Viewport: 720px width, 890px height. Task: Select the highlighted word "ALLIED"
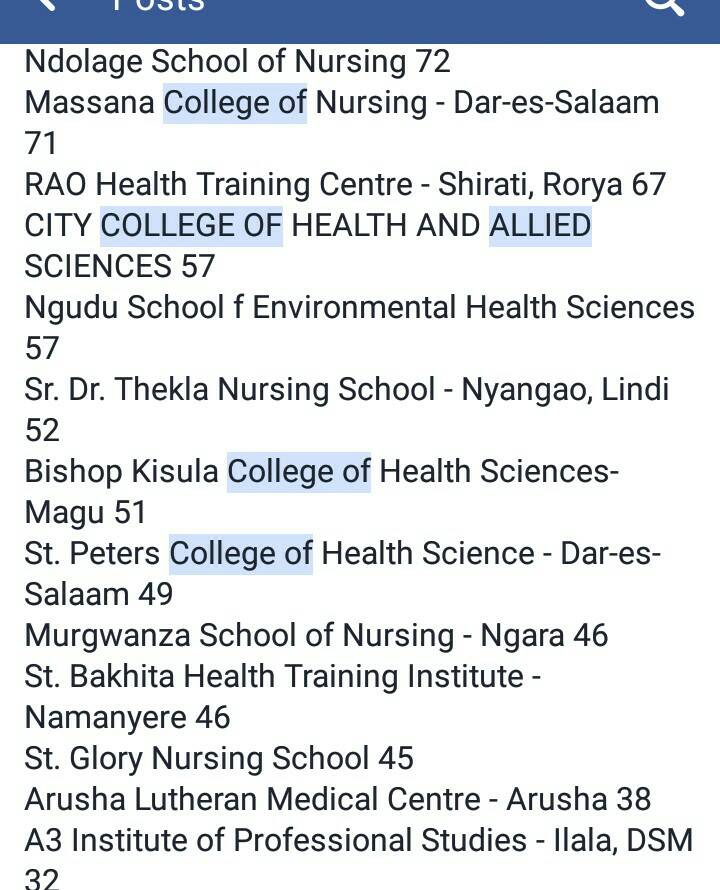pyautogui.click(x=540, y=226)
